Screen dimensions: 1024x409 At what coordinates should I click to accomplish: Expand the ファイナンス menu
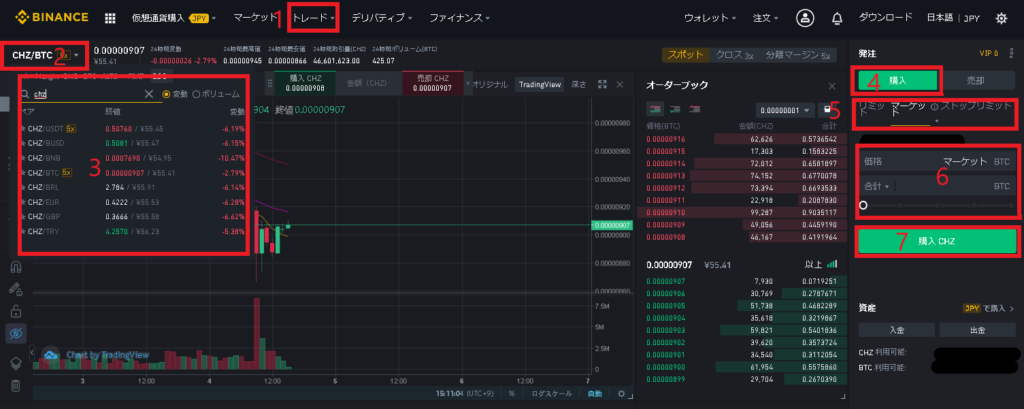click(460, 18)
